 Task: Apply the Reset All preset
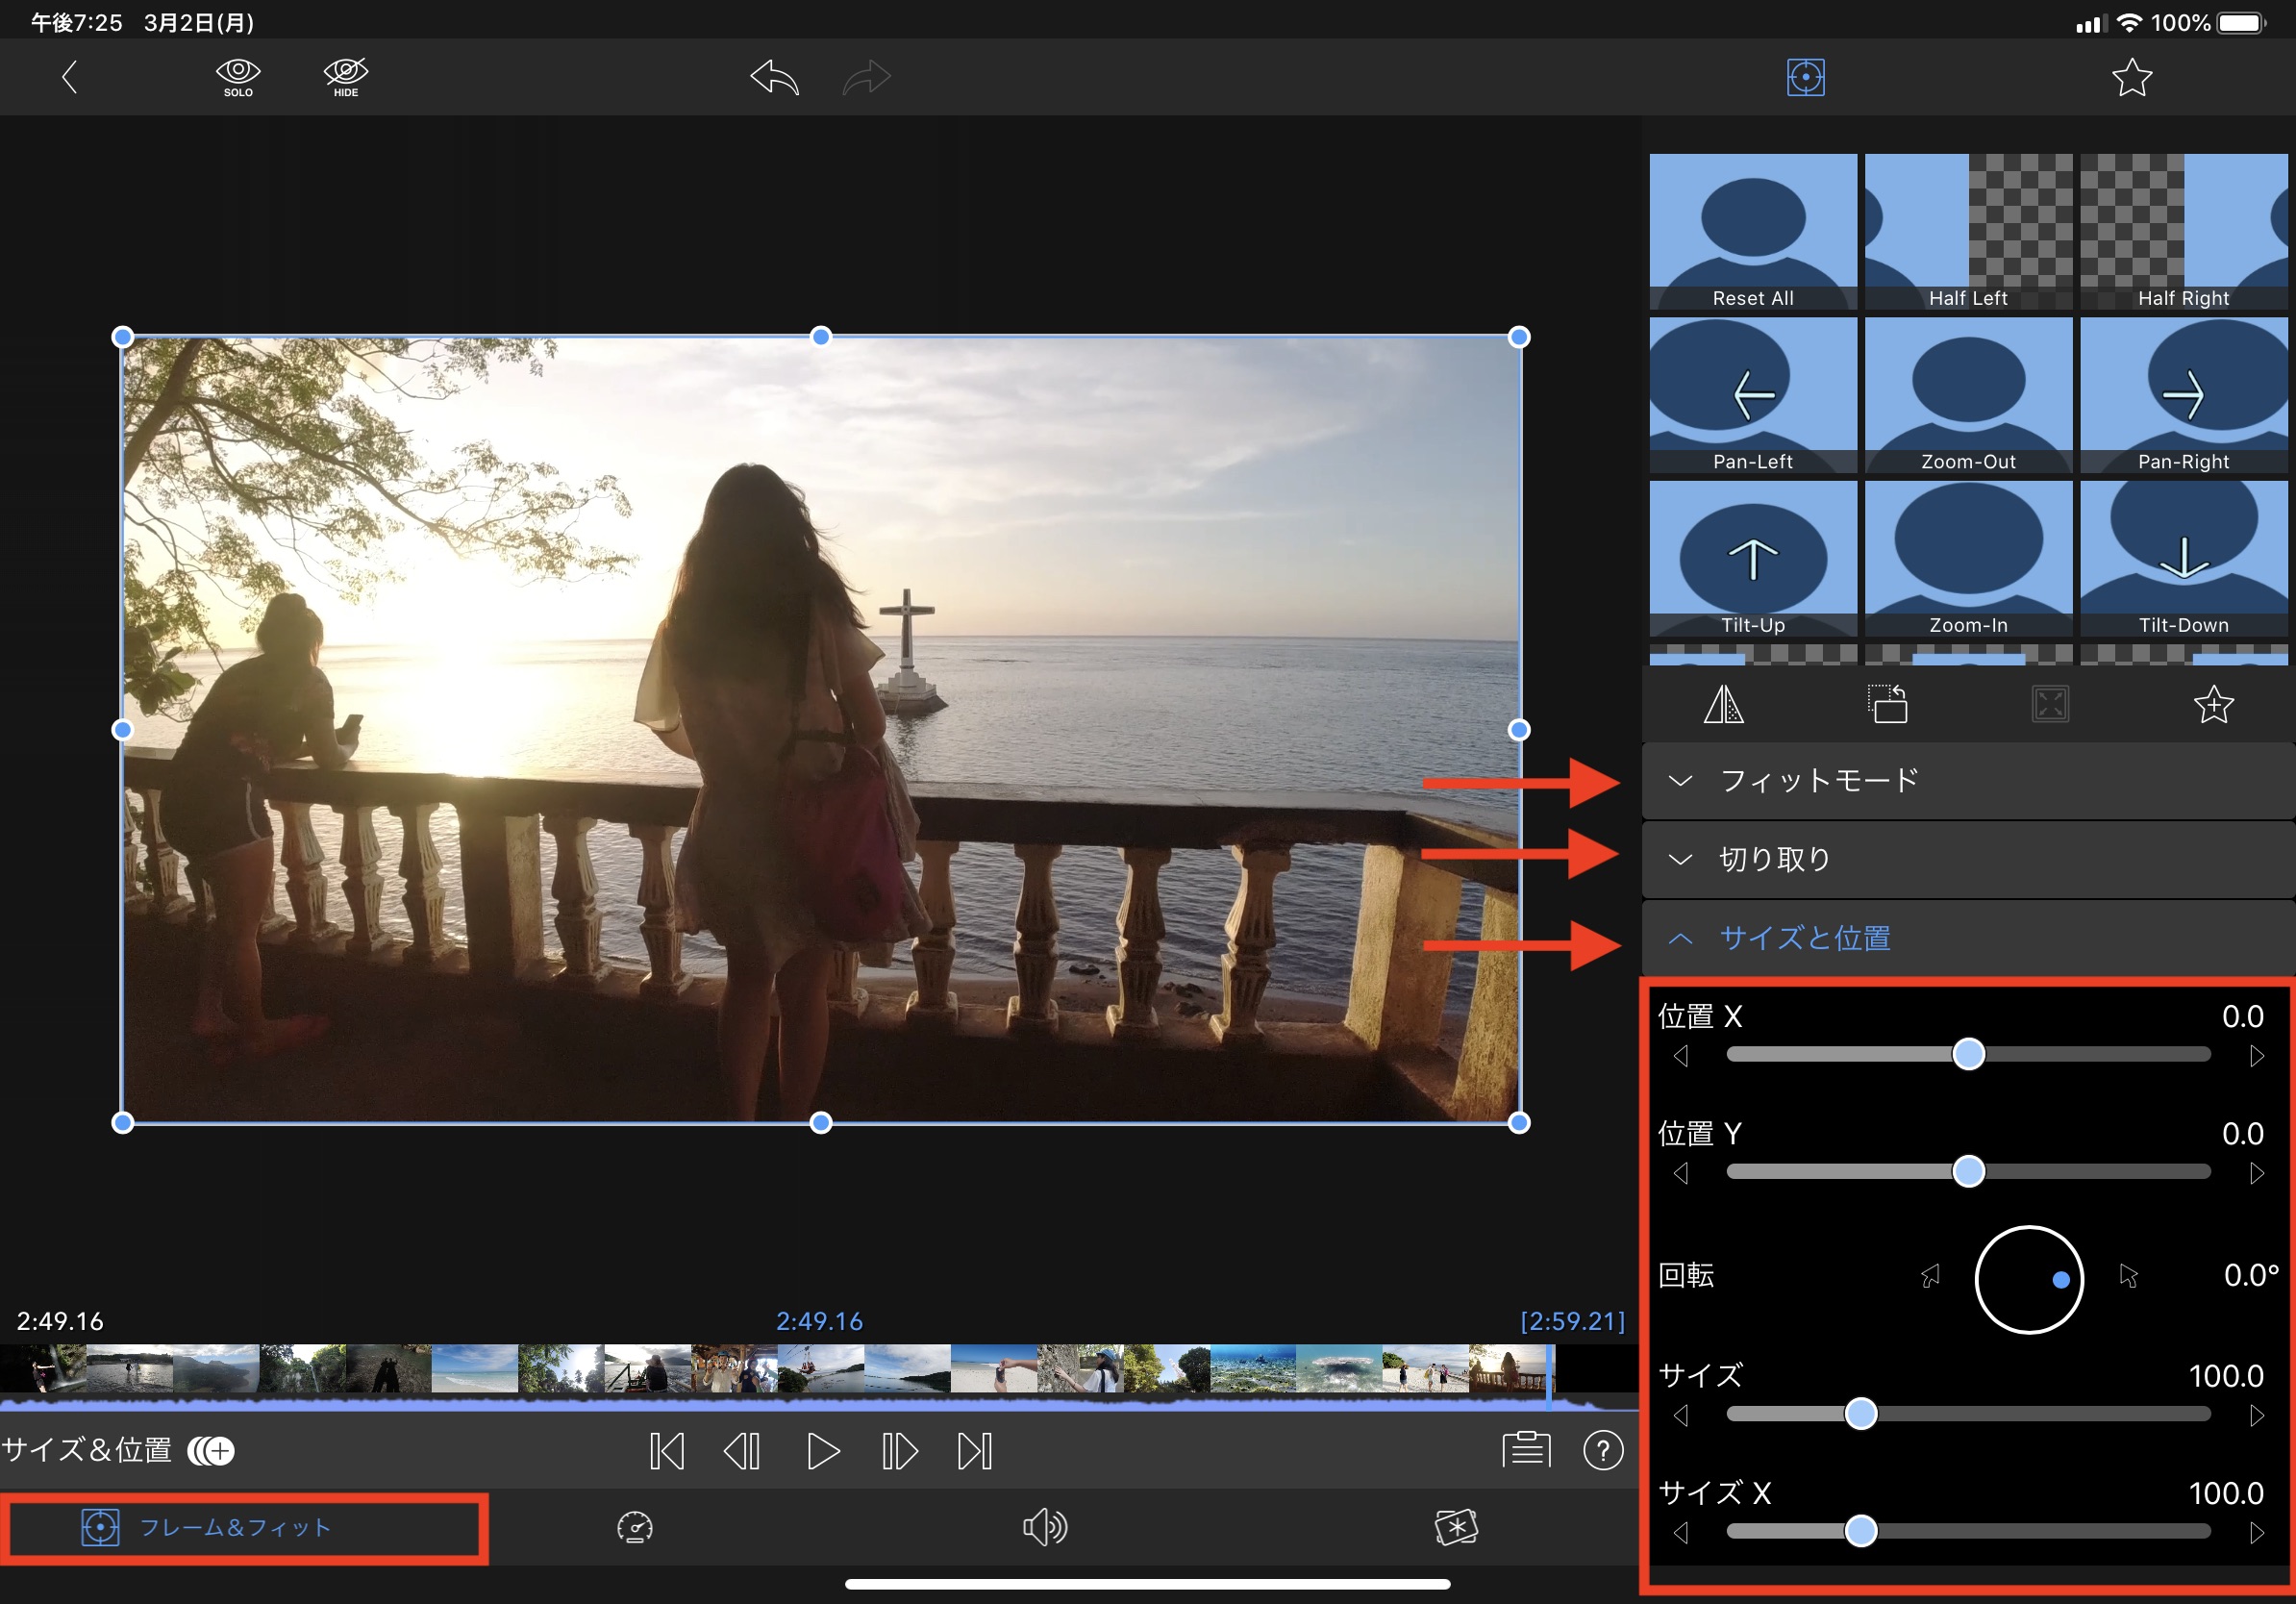pos(1752,231)
